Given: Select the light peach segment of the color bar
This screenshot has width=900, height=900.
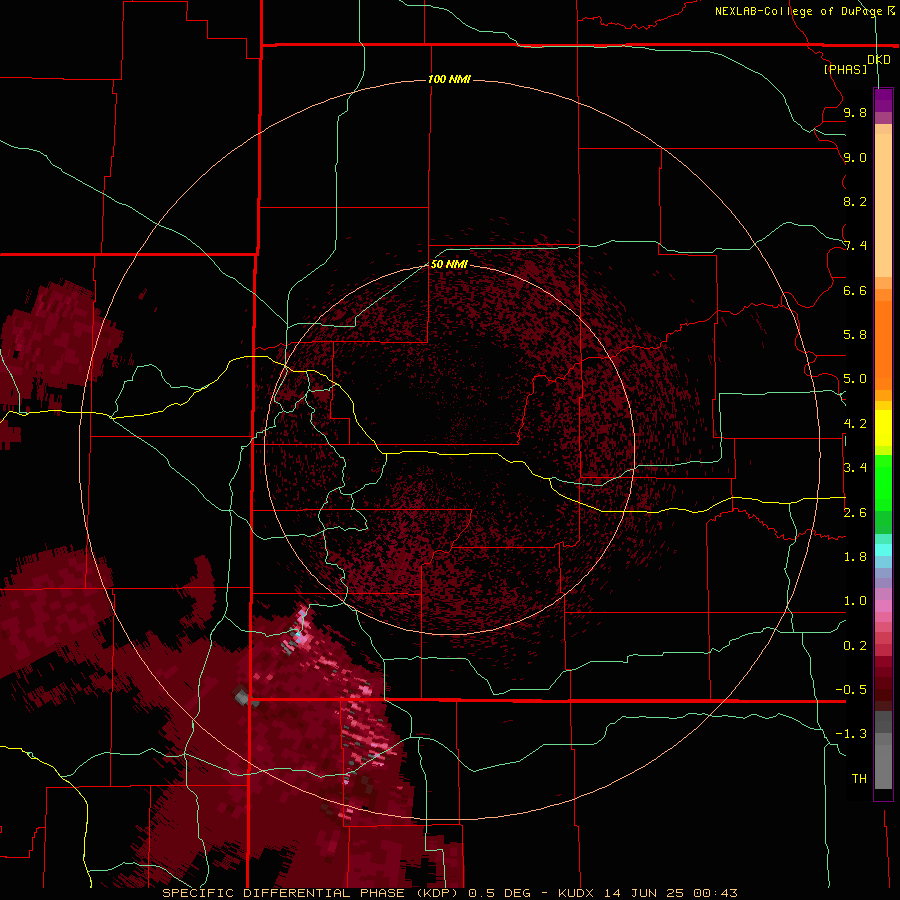Looking at the screenshot, I should pyautogui.click(x=883, y=205).
